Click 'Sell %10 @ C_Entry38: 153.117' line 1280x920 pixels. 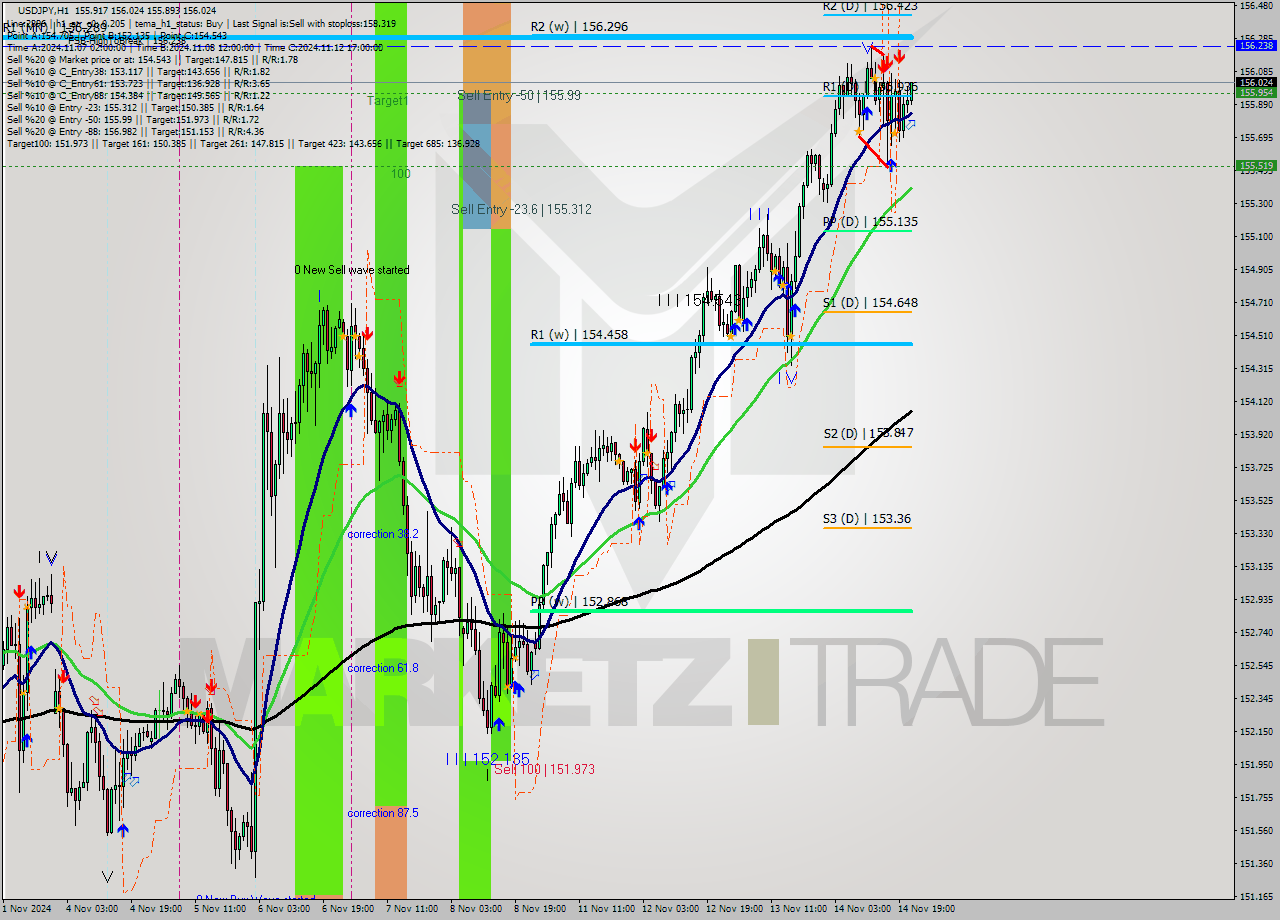click(138, 72)
